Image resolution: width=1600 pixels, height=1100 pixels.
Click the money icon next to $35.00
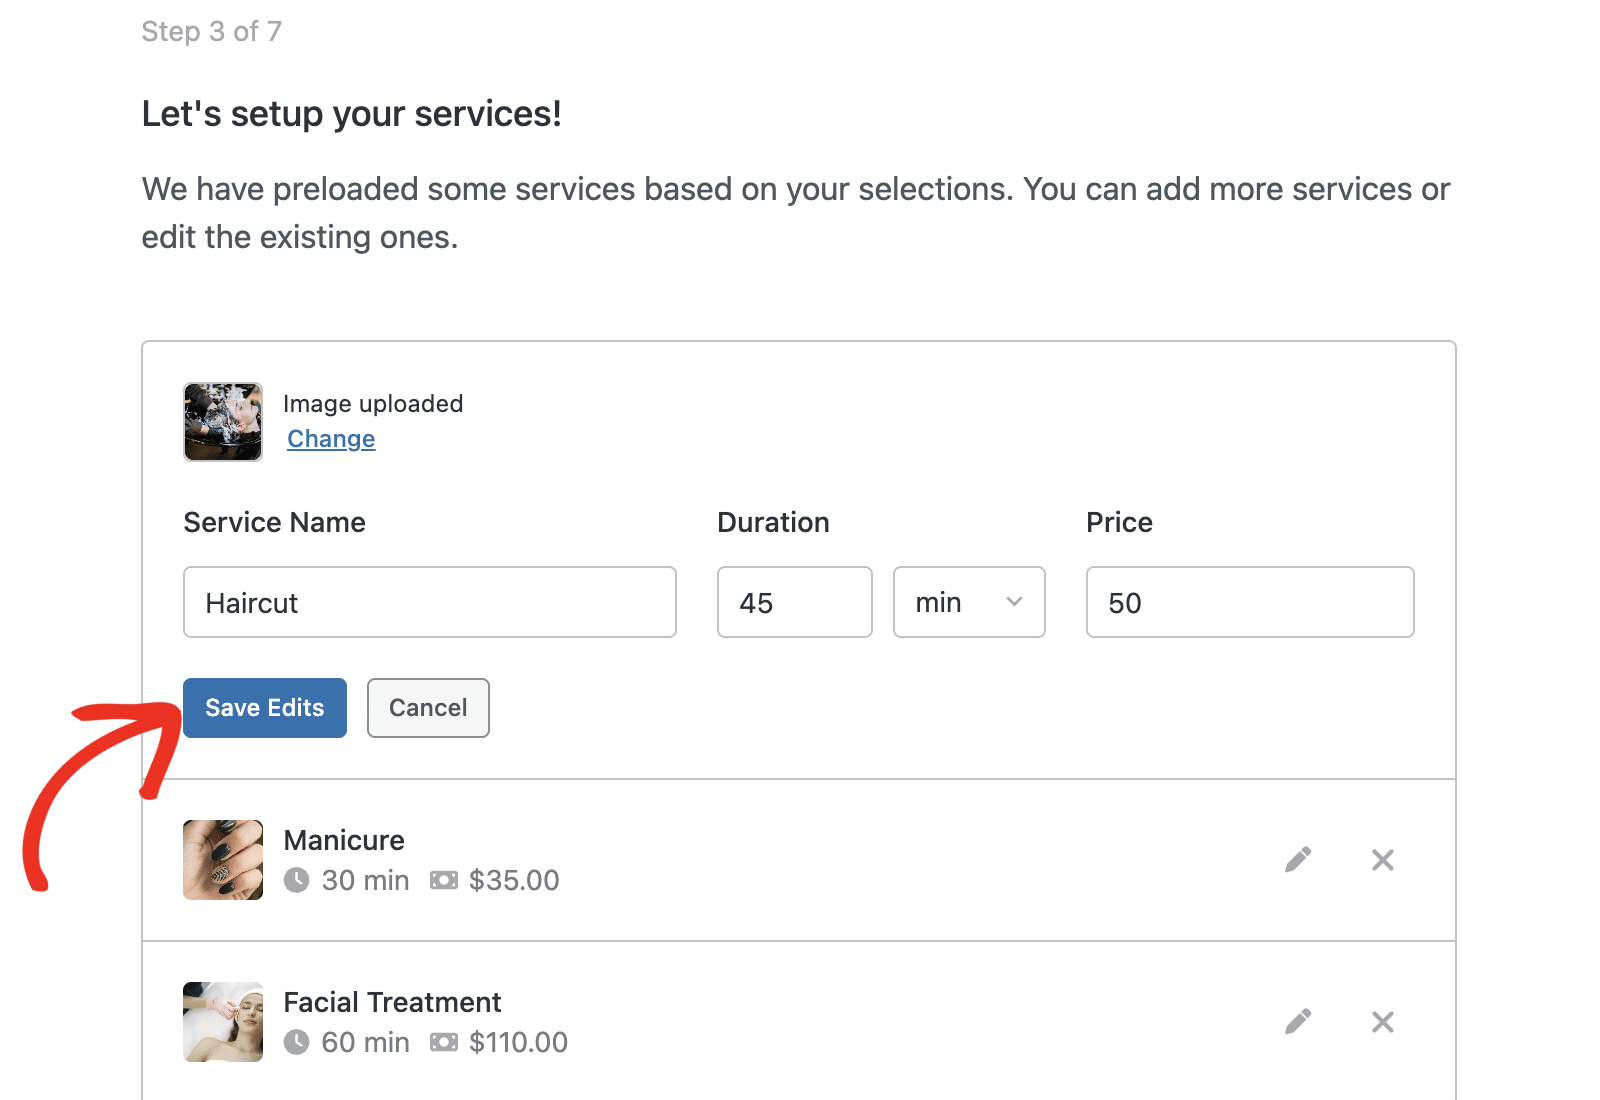443,881
